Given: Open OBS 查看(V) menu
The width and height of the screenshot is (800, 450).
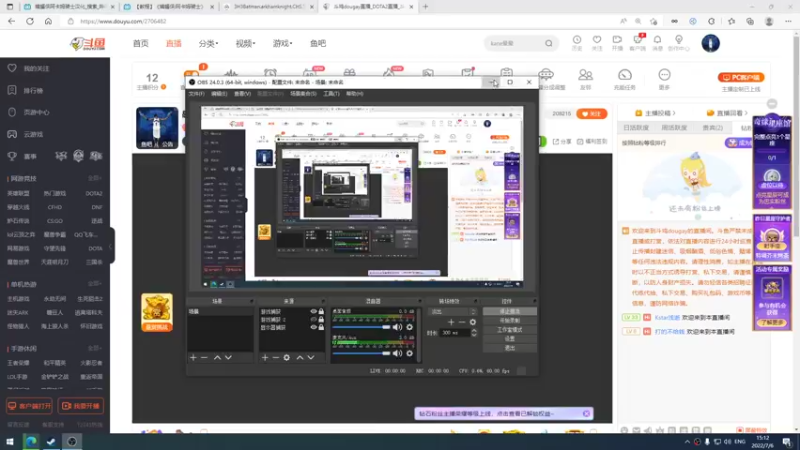Looking at the screenshot, I should pyautogui.click(x=242, y=94).
